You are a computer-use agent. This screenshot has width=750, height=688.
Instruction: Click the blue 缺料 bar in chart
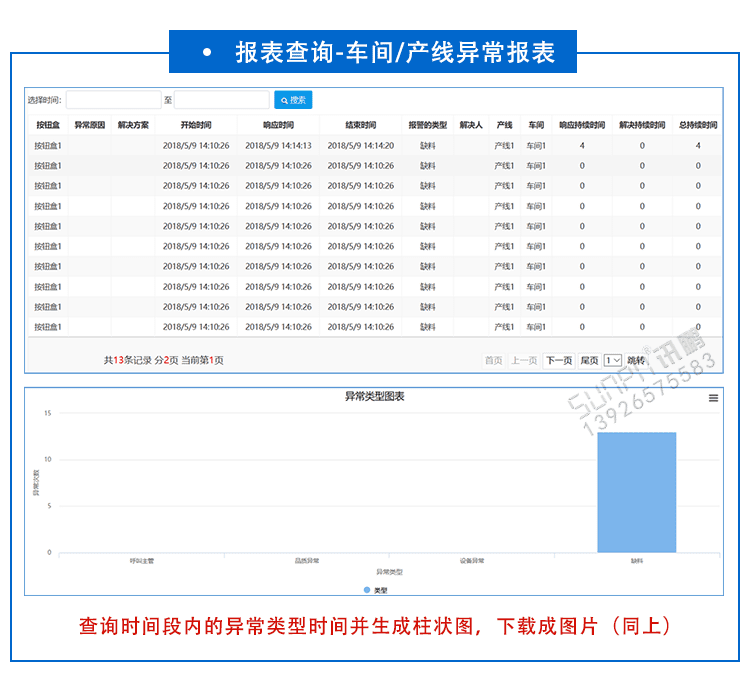637,492
